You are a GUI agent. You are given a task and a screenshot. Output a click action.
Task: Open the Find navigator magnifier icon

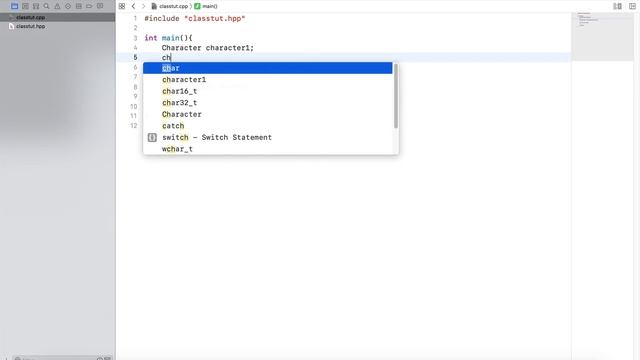[x=47, y=6]
